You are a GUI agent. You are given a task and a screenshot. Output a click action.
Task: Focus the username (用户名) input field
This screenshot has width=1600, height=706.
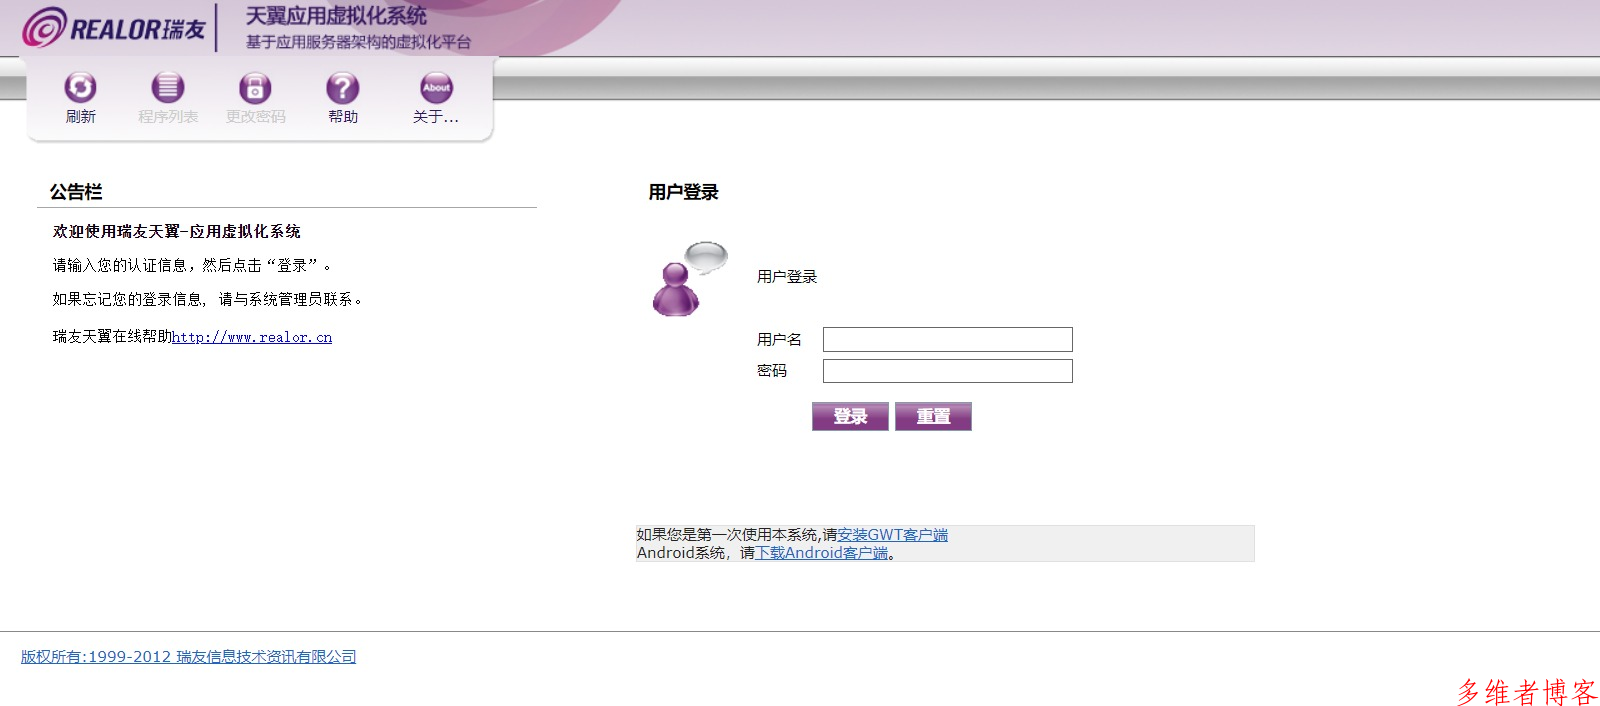(x=948, y=339)
